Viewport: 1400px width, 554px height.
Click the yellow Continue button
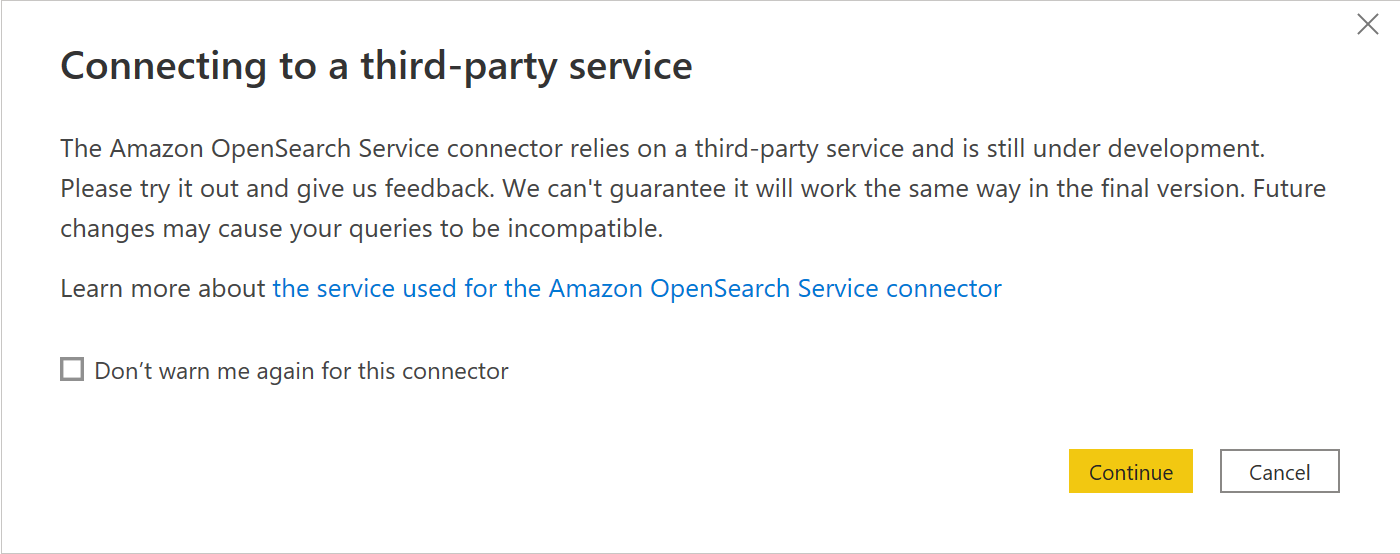[1131, 472]
